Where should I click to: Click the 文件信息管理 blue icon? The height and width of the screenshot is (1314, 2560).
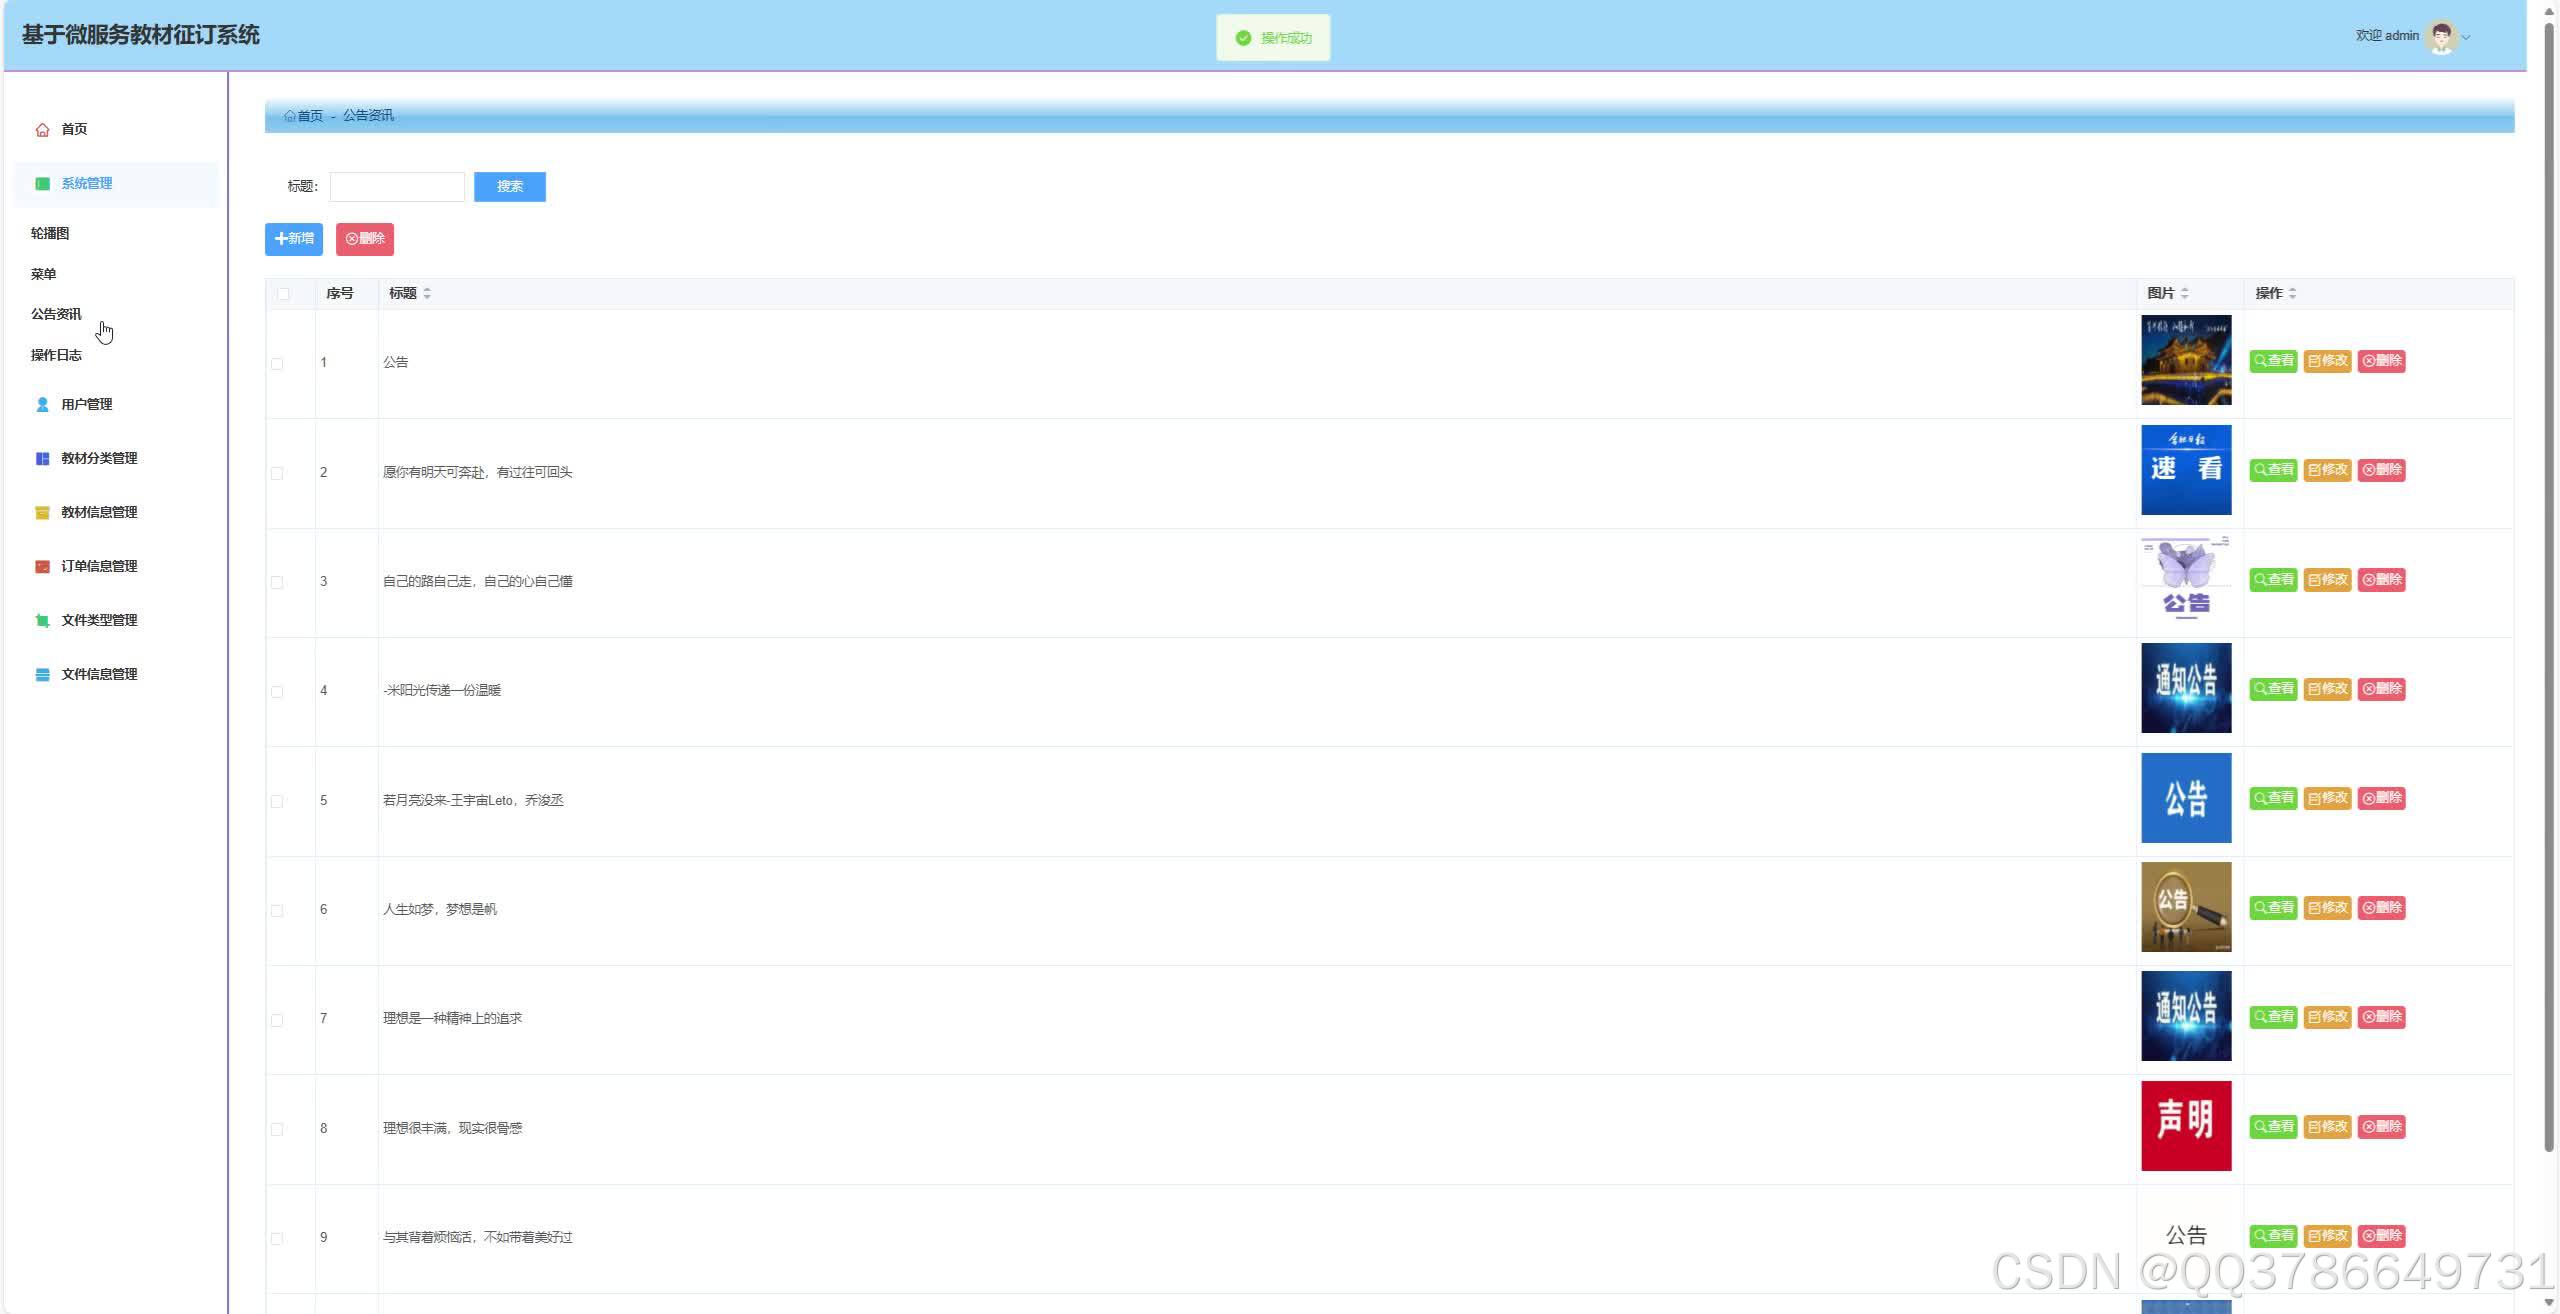[x=42, y=675]
